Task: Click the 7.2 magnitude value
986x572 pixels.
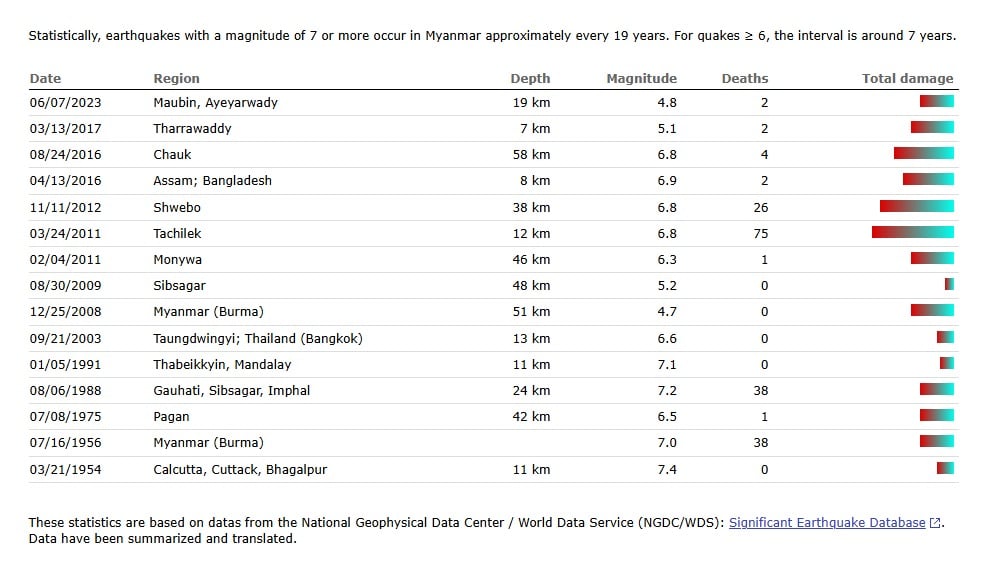Action: (667, 390)
